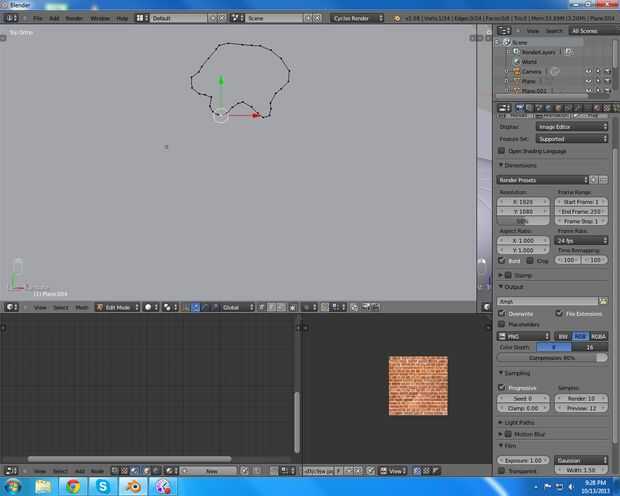Open the Cycles Render engine dropdown
The width and height of the screenshot is (620, 496).
pos(357,18)
